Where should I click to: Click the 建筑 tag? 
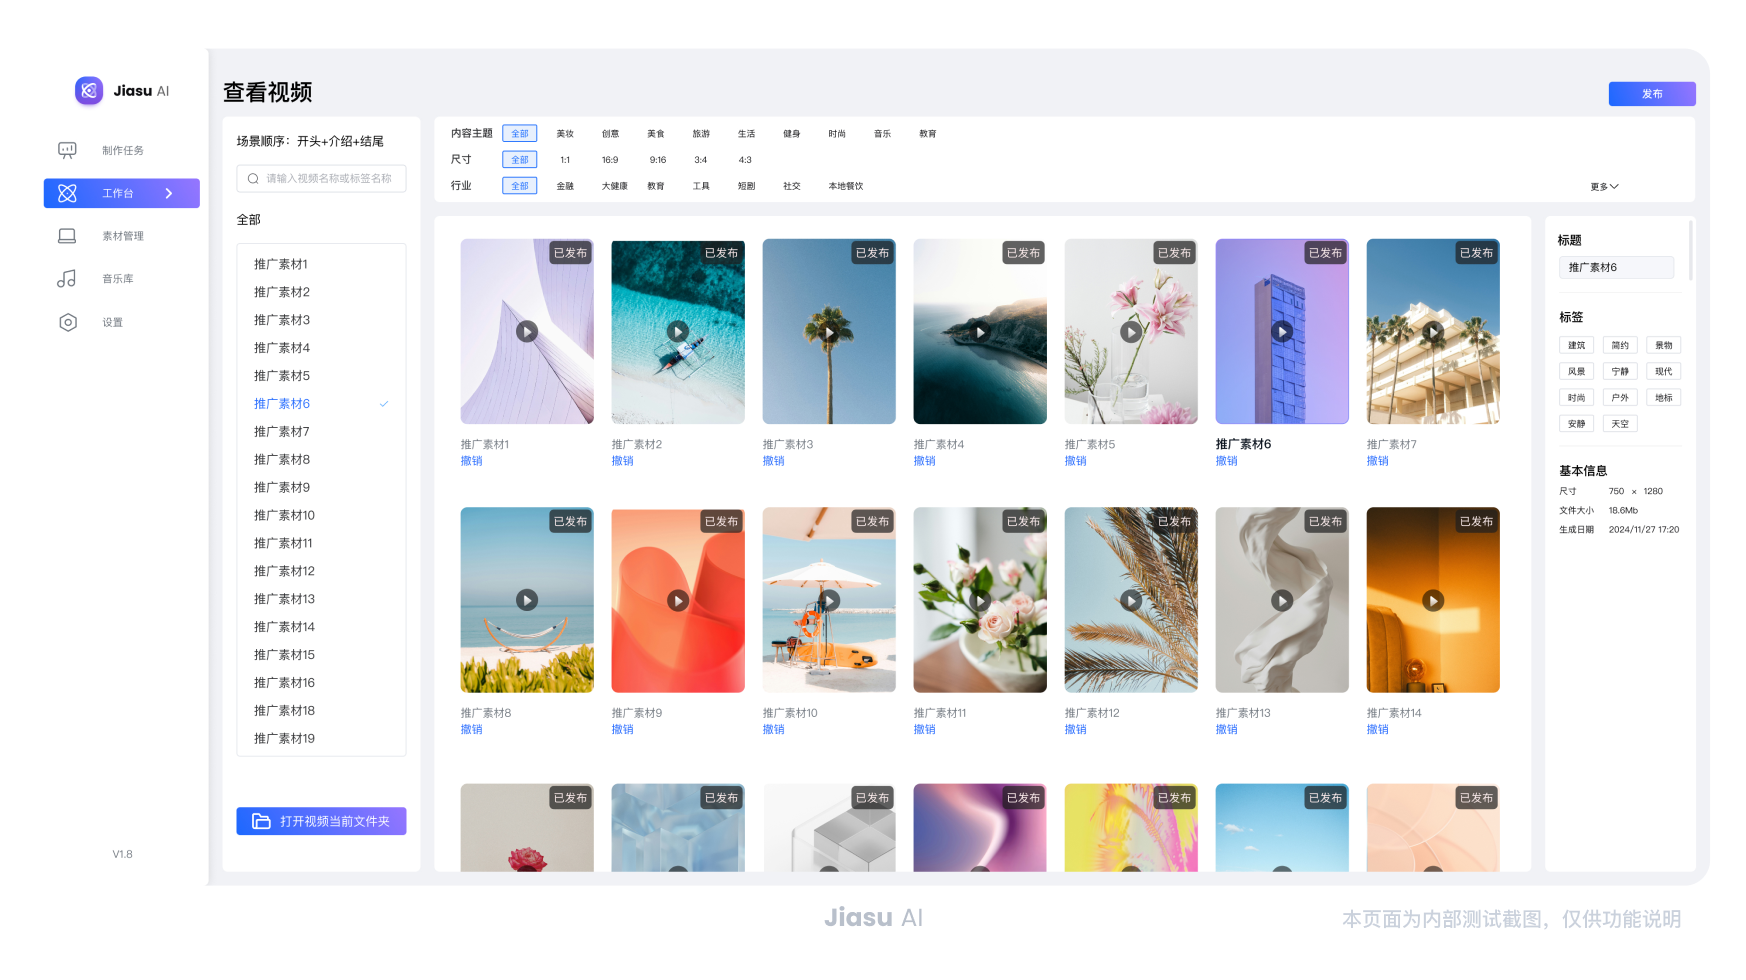point(1576,346)
